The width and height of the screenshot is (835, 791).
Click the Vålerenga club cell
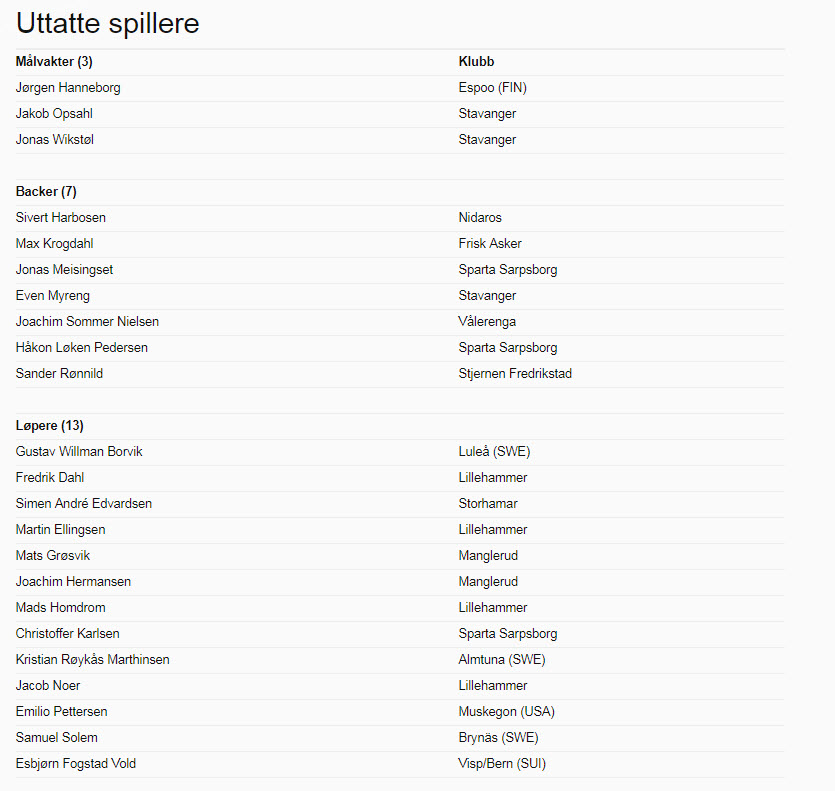coord(487,322)
